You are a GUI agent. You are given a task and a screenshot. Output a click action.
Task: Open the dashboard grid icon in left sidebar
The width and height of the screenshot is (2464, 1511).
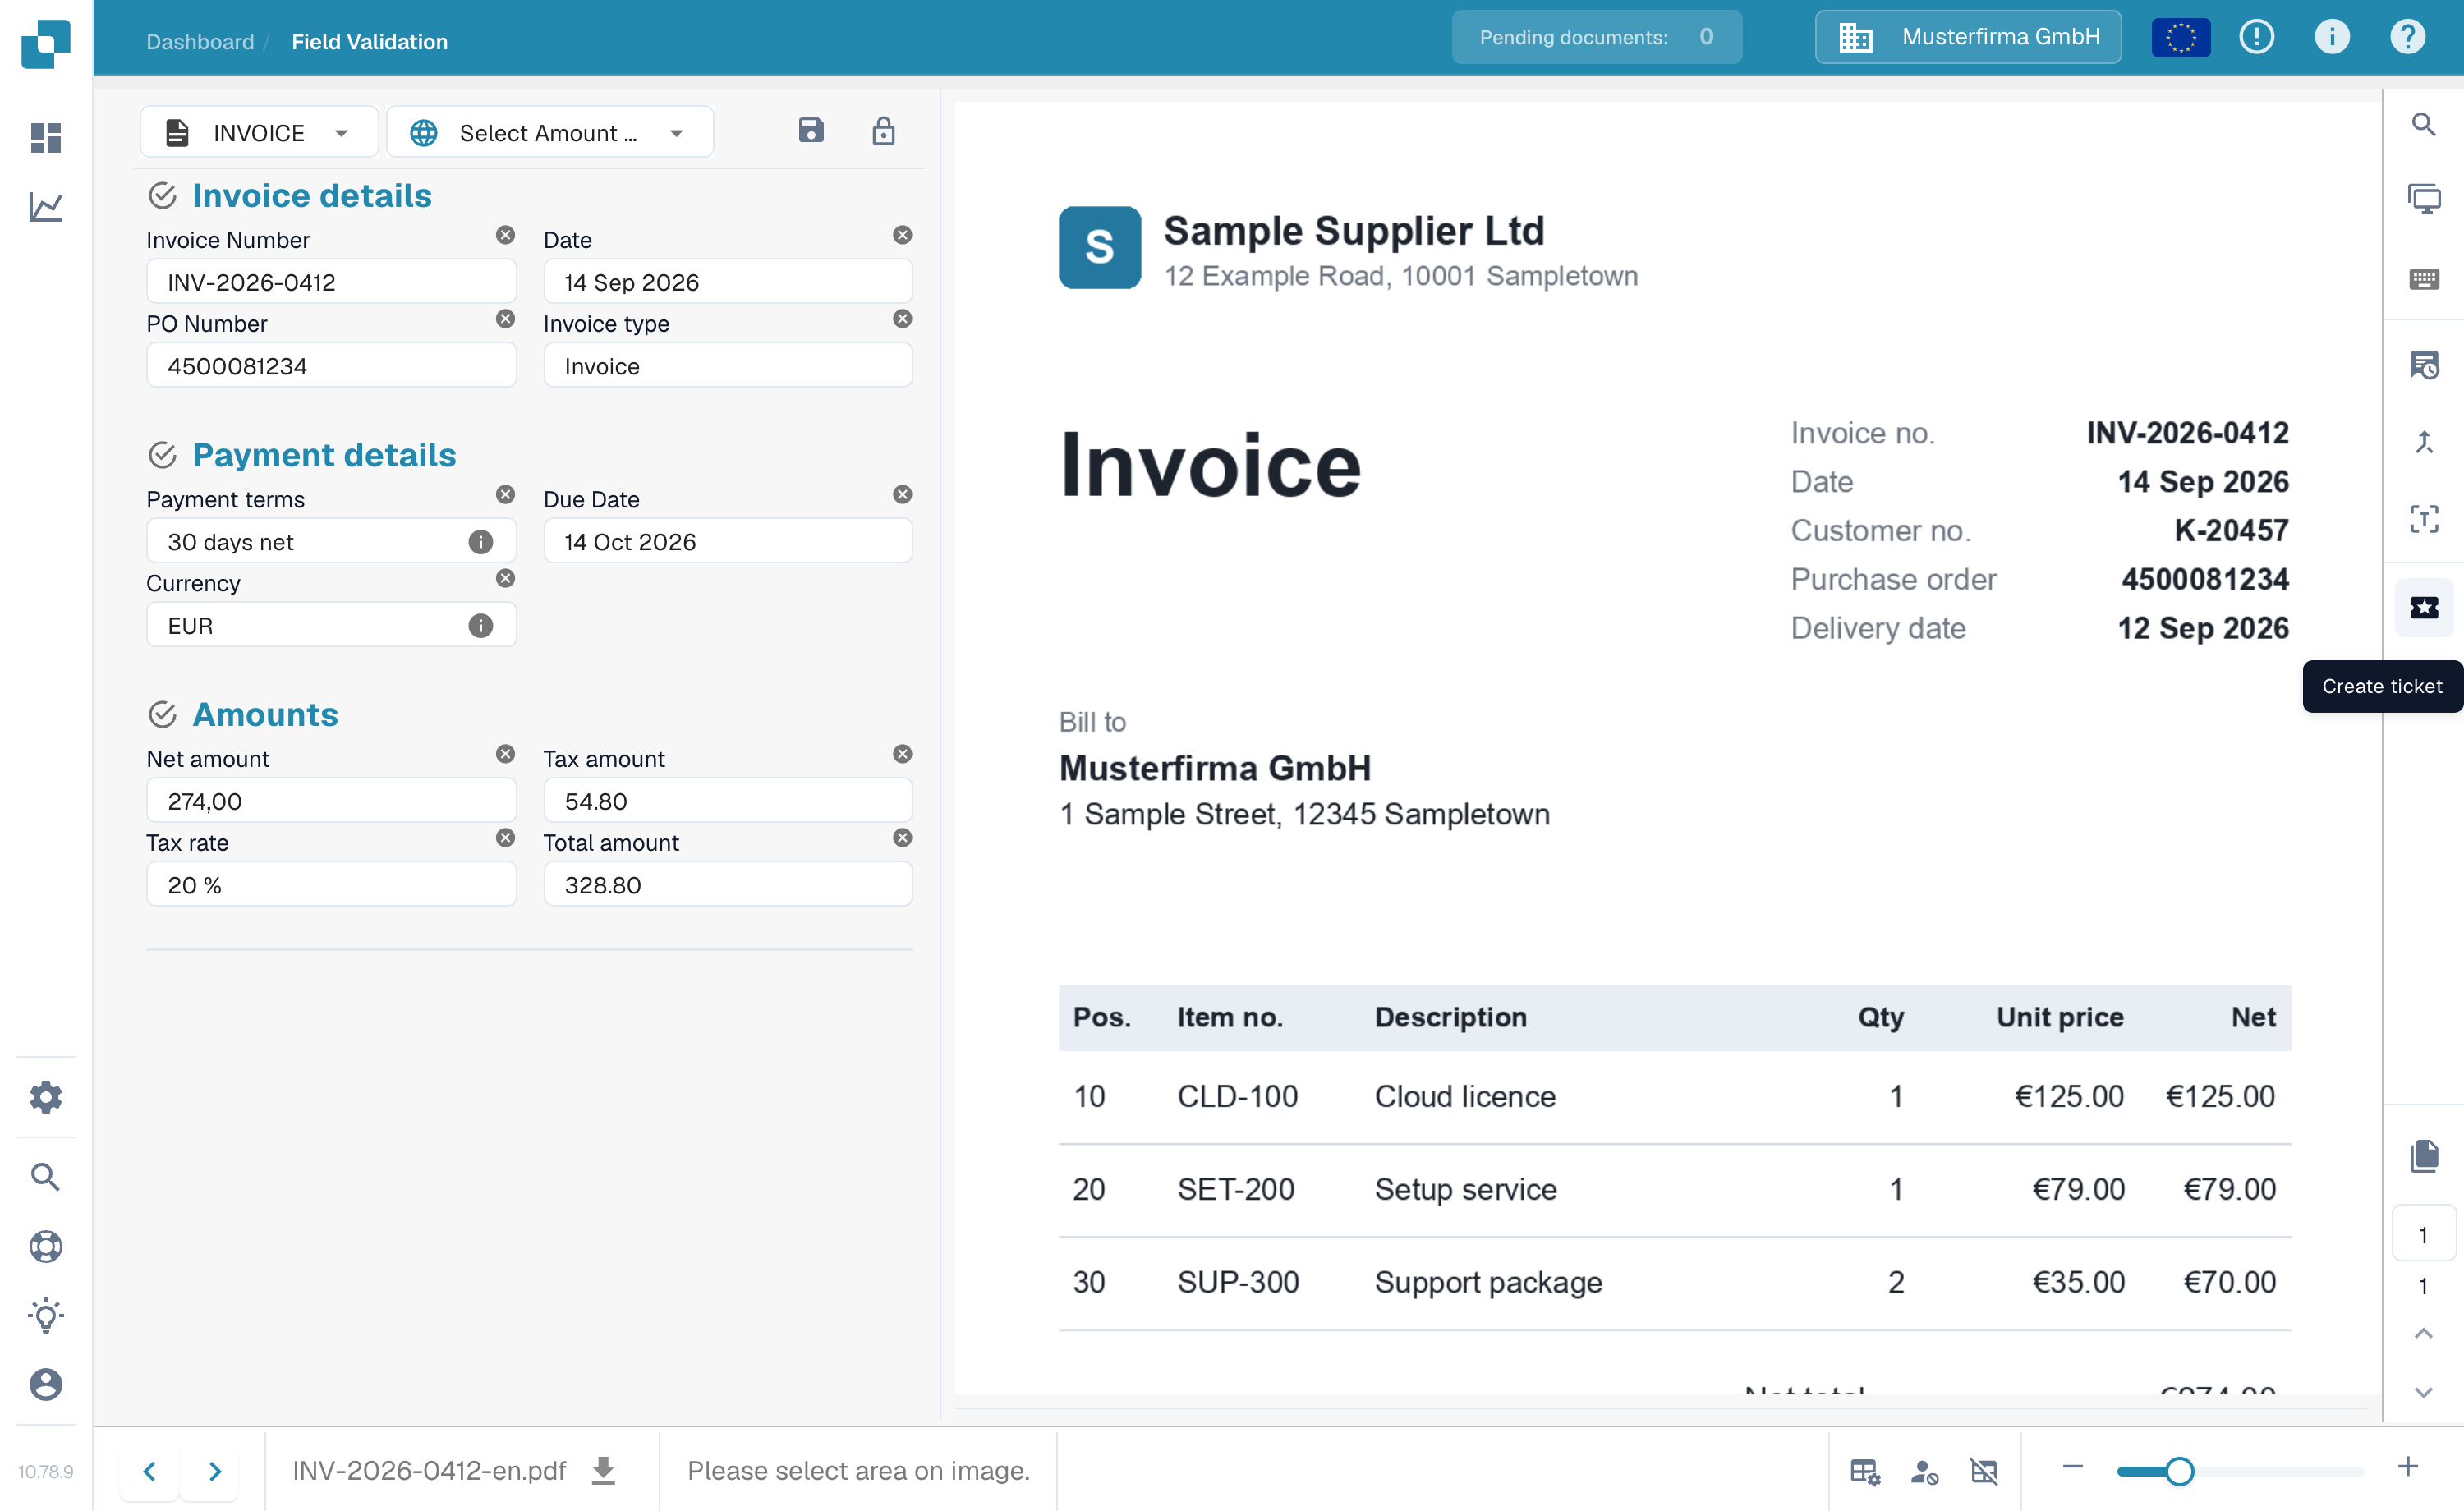click(46, 138)
